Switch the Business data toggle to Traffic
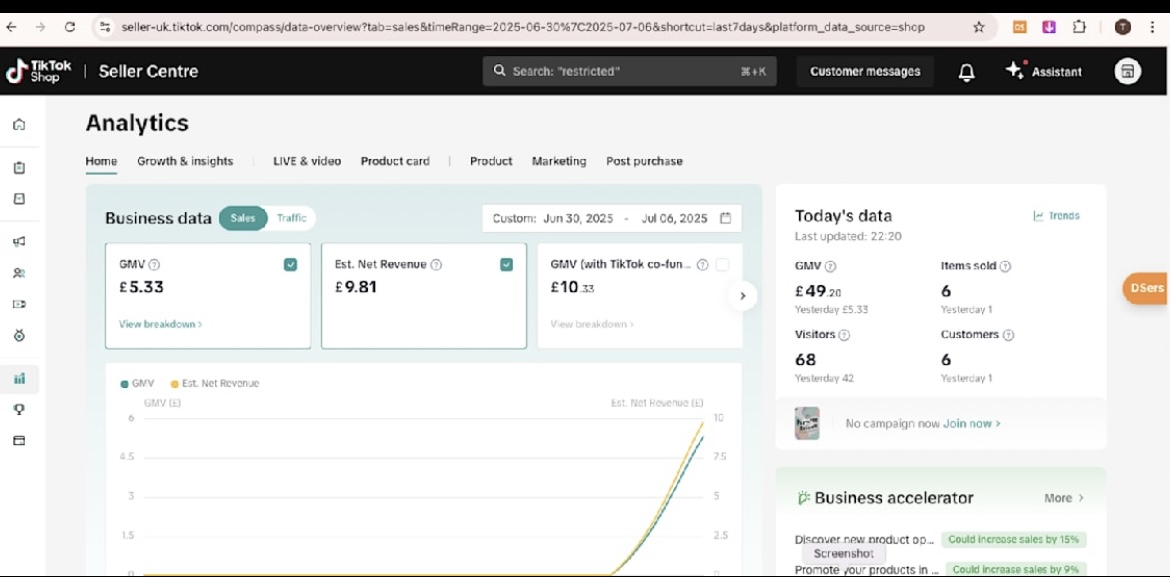This screenshot has width=1170, height=577. pos(291,218)
